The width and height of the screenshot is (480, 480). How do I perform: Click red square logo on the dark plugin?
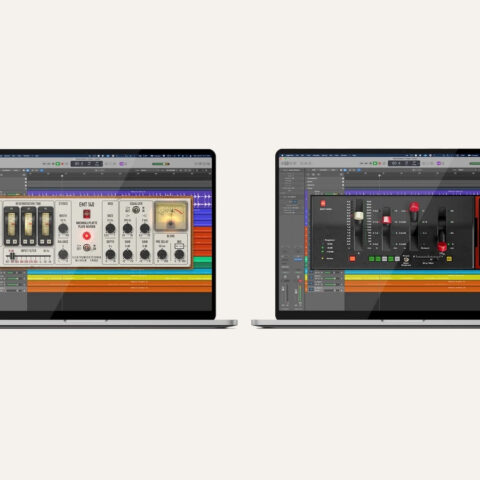pos(323,203)
